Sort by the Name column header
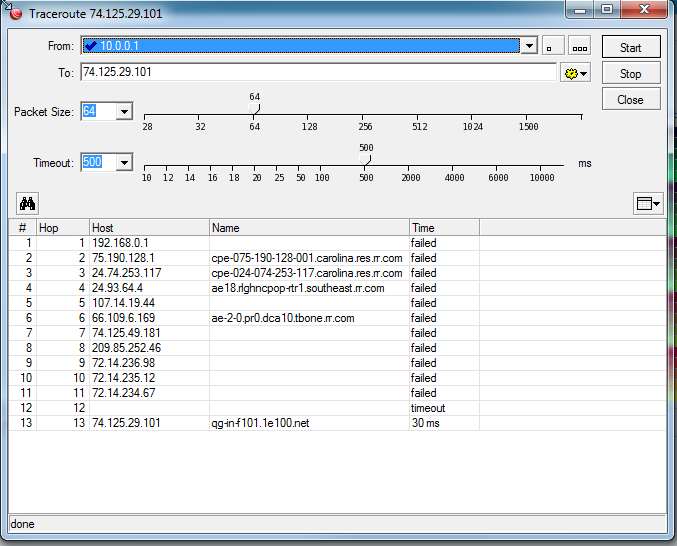 [x=309, y=227]
